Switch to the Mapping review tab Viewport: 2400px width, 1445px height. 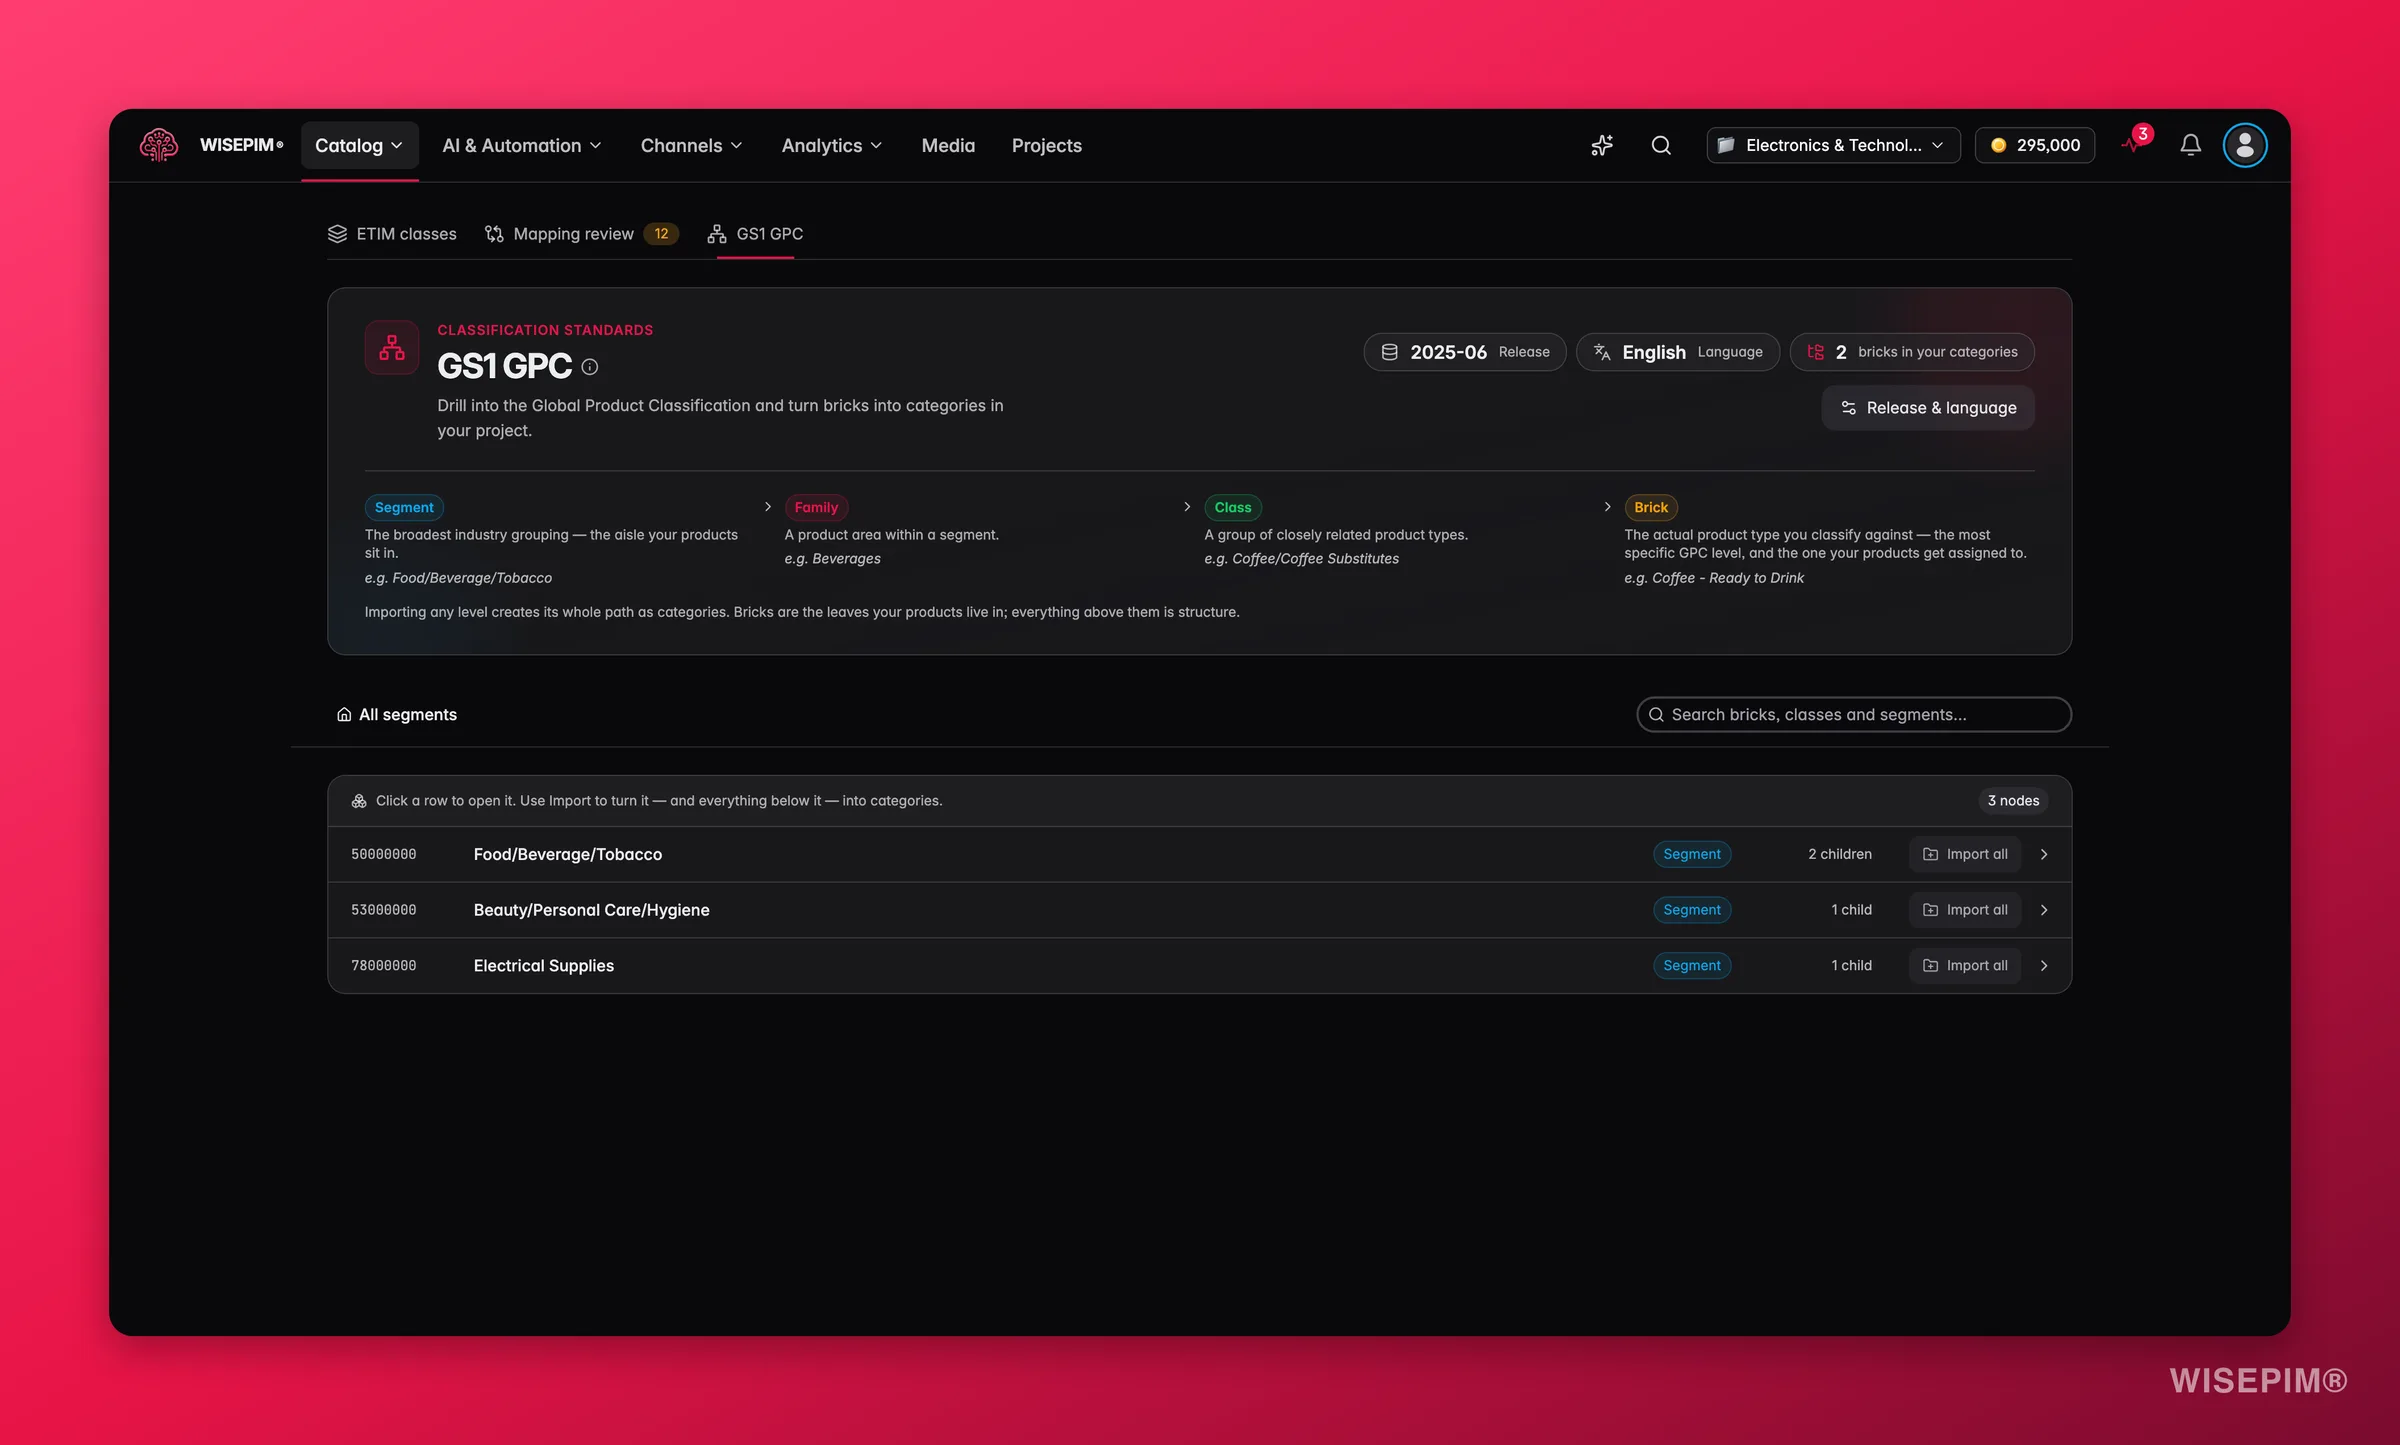click(581, 234)
